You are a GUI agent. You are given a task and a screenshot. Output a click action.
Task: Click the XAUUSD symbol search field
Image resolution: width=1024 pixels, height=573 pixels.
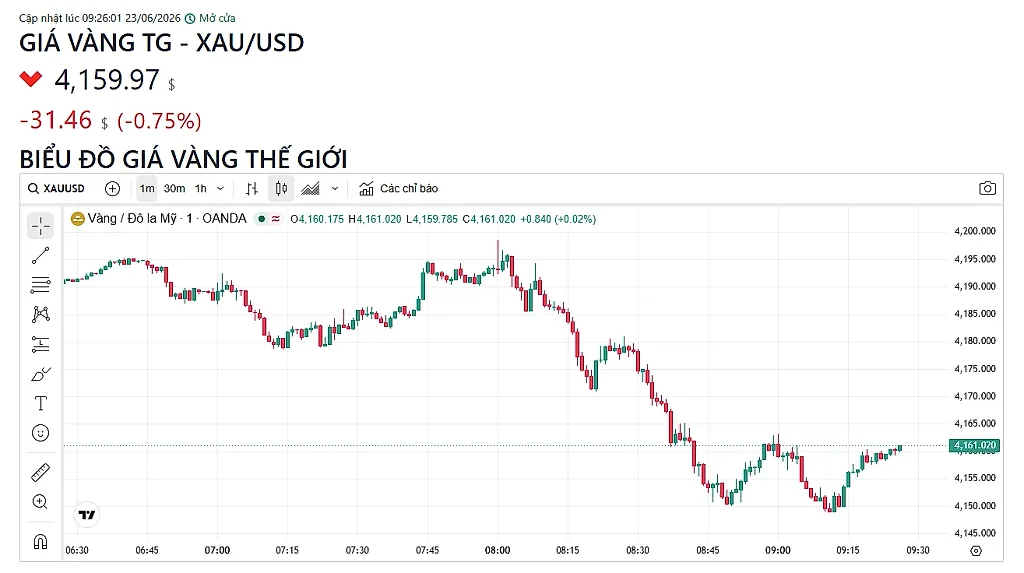point(56,189)
